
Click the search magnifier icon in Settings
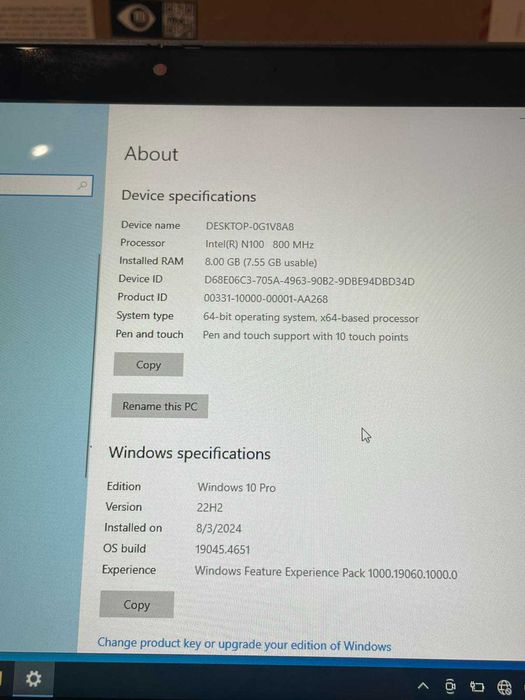[83, 185]
